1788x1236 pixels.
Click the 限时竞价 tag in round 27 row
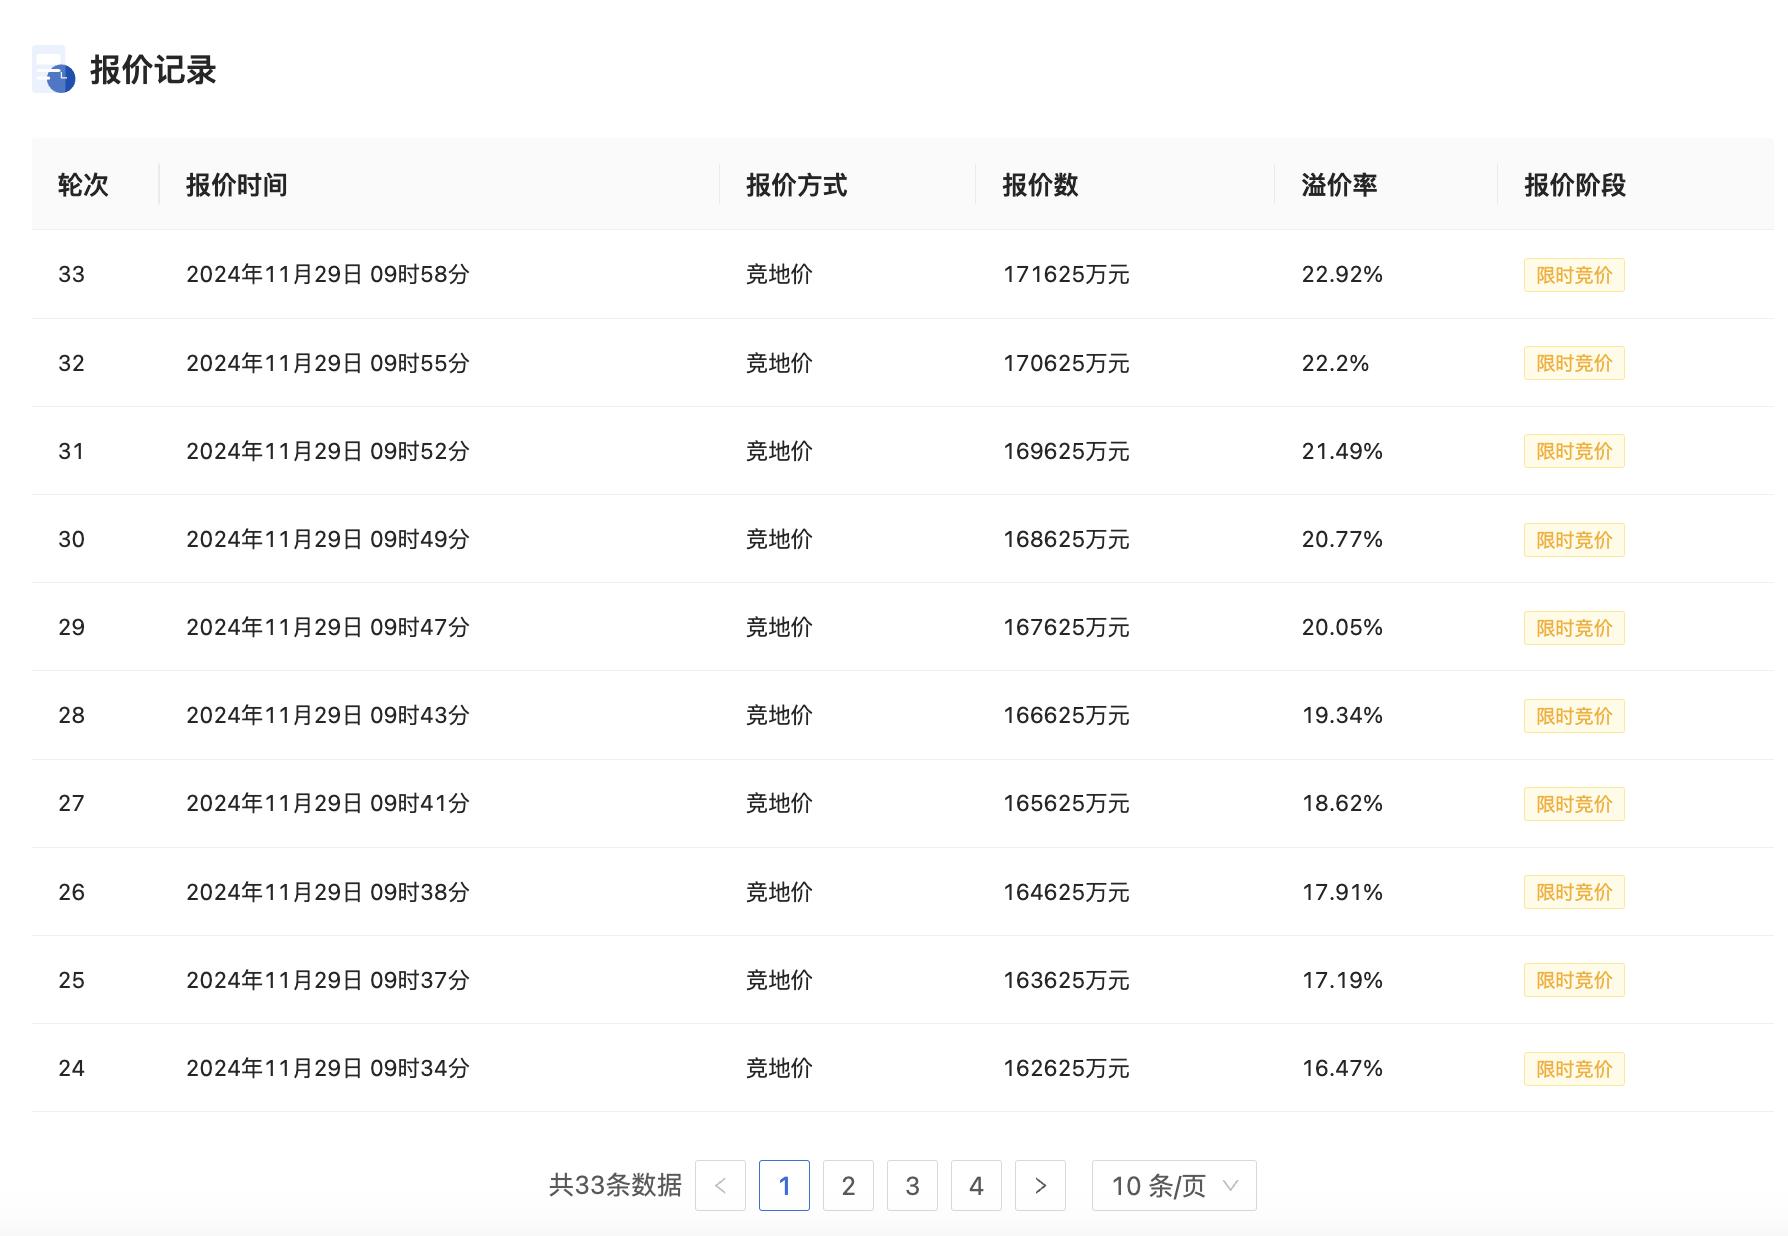tap(1574, 804)
